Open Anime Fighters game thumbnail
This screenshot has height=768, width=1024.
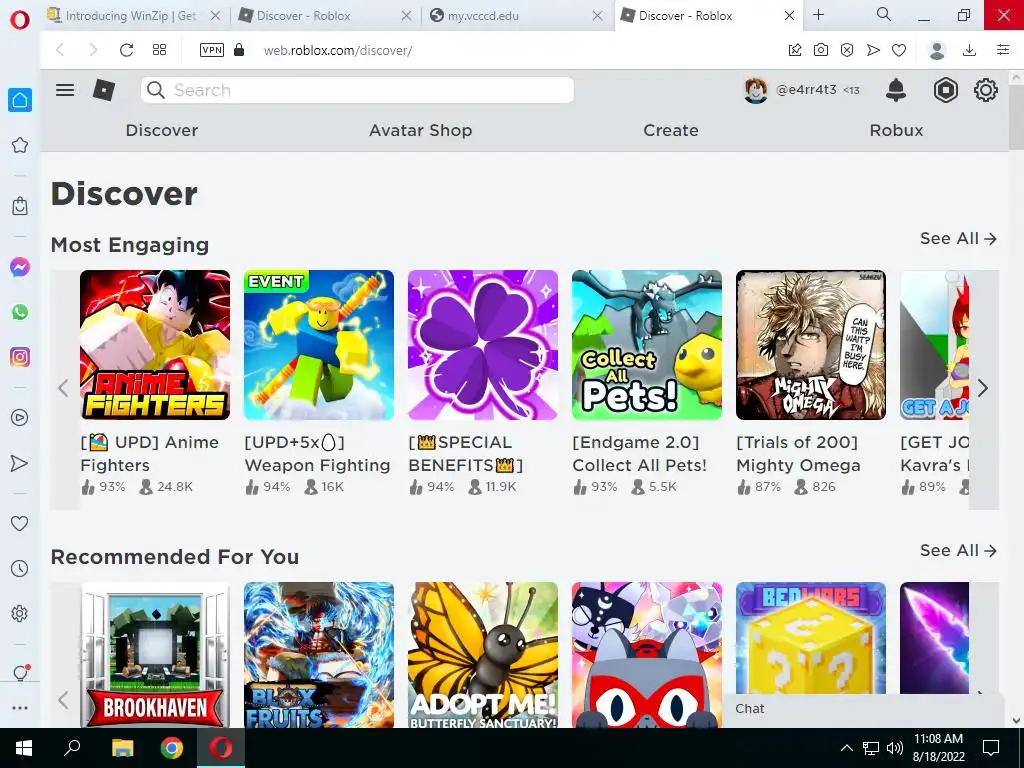(155, 345)
